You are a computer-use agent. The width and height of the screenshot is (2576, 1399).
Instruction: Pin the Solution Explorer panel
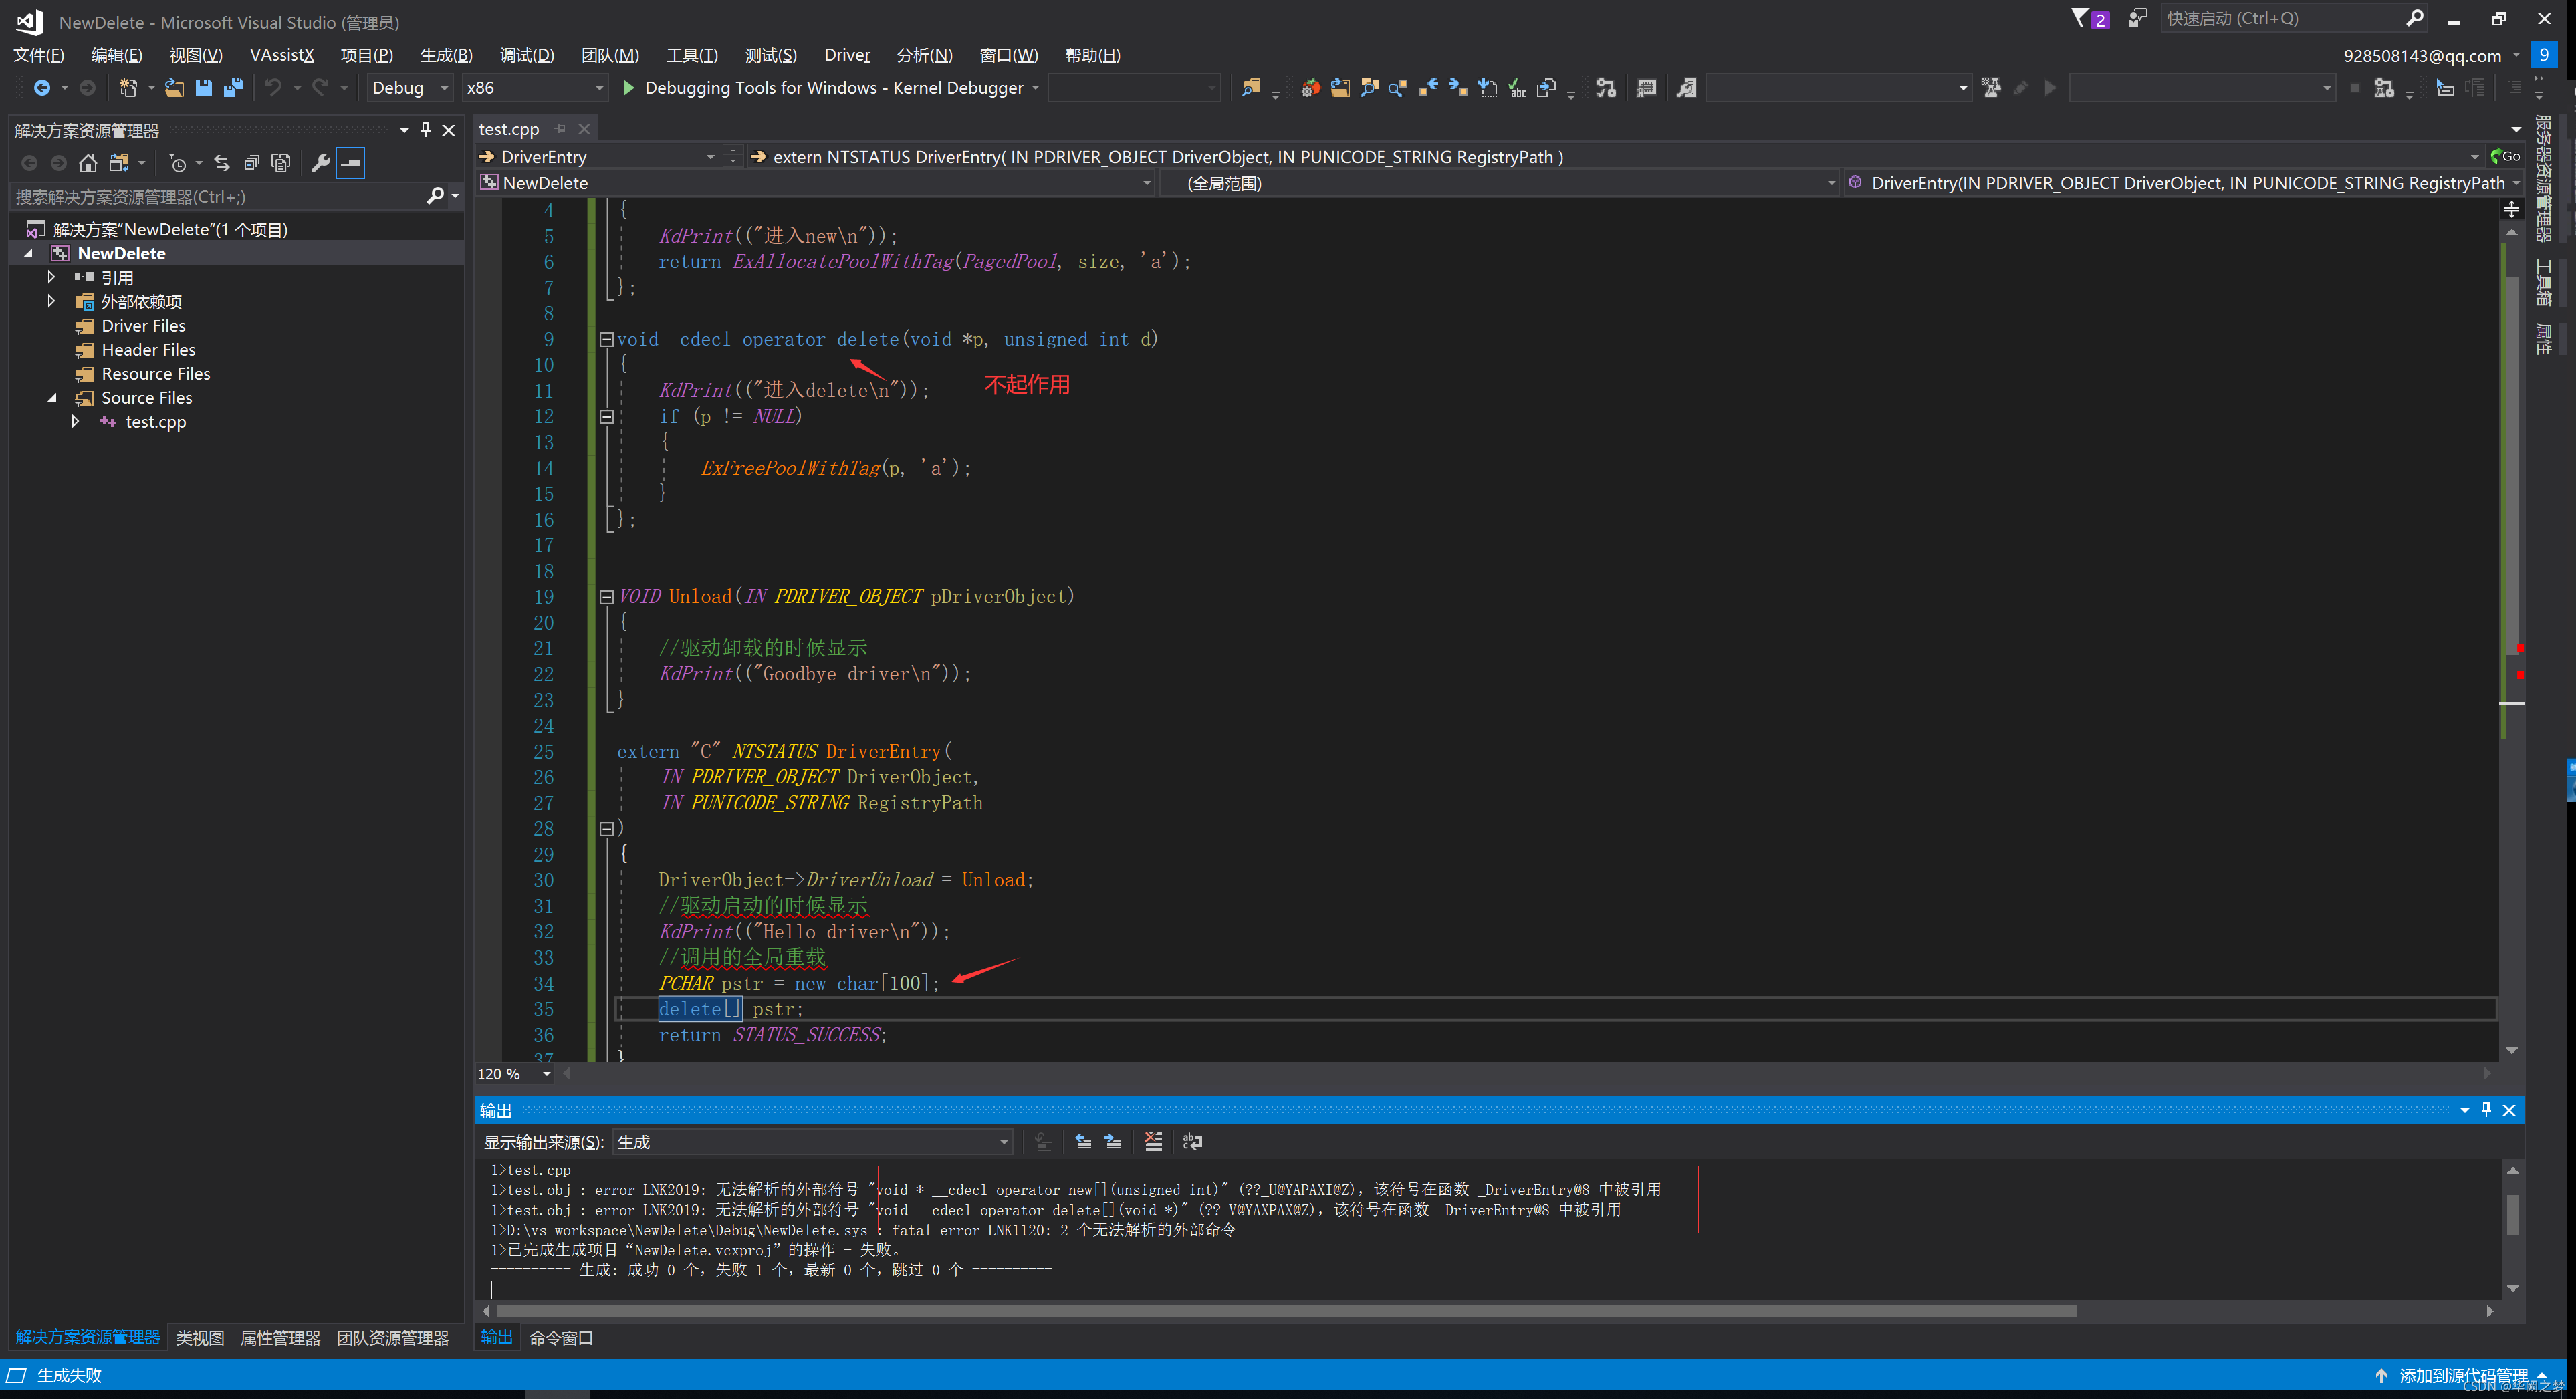(426, 130)
